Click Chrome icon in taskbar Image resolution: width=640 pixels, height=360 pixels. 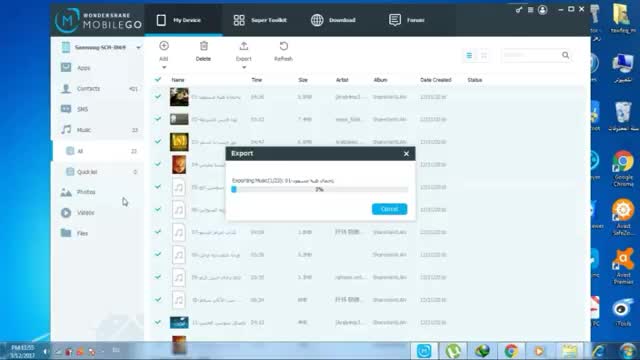coord(511,351)
